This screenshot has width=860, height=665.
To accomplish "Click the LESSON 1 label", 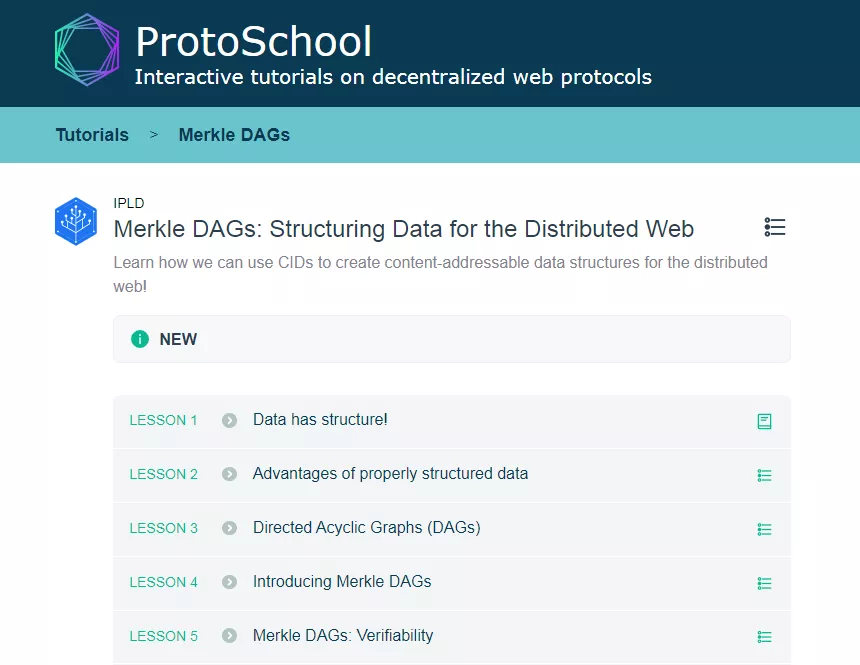I will 163,420.
